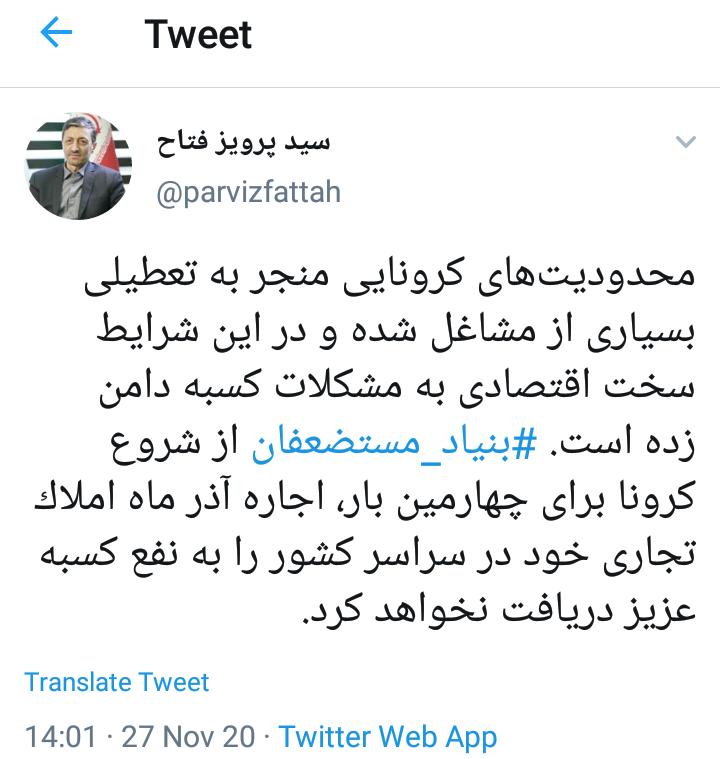Screen dimensions: 720x759
Task: Click the tweet line beginning کرونا برای چهارمین
Action: coord(365,500)
